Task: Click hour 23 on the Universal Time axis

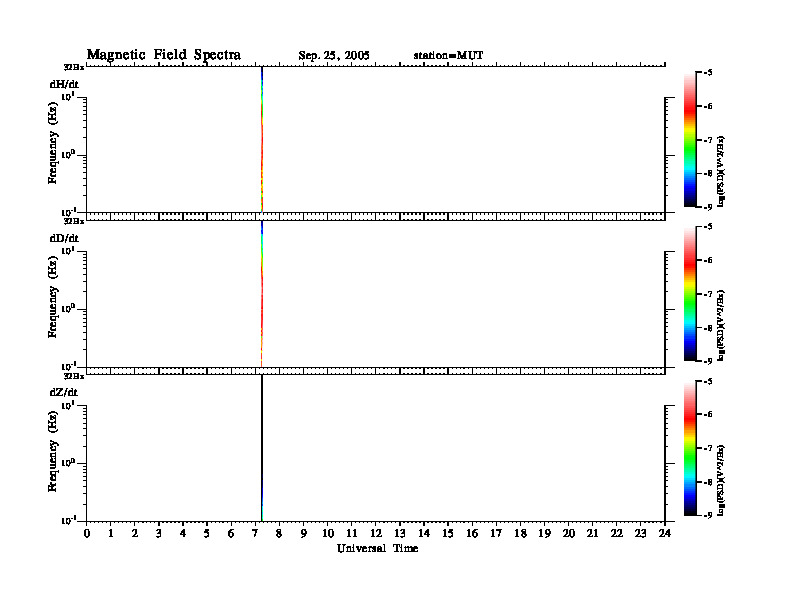Action: [x=641, y=533]
